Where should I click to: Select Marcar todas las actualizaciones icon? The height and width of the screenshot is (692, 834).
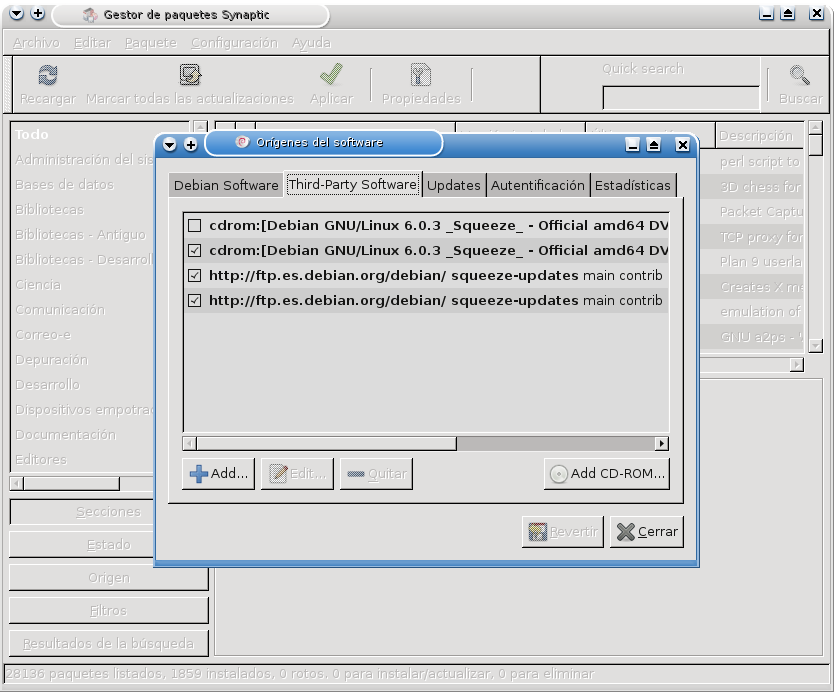click(x=189, y=73)
